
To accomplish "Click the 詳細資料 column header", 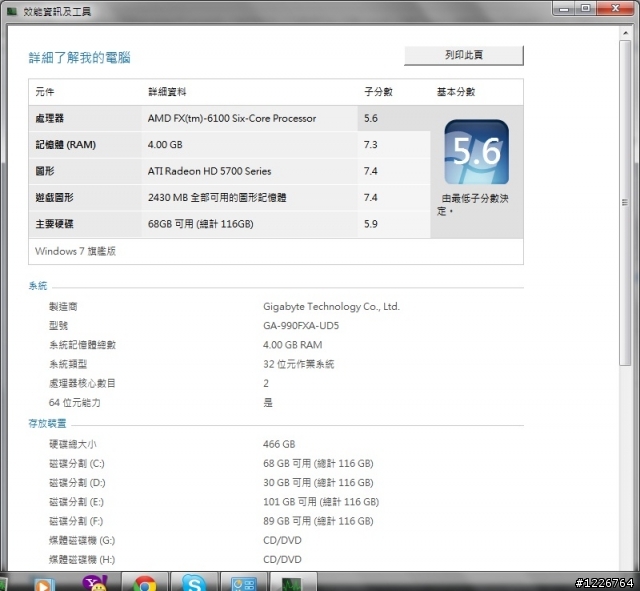I will pos(167,92).
